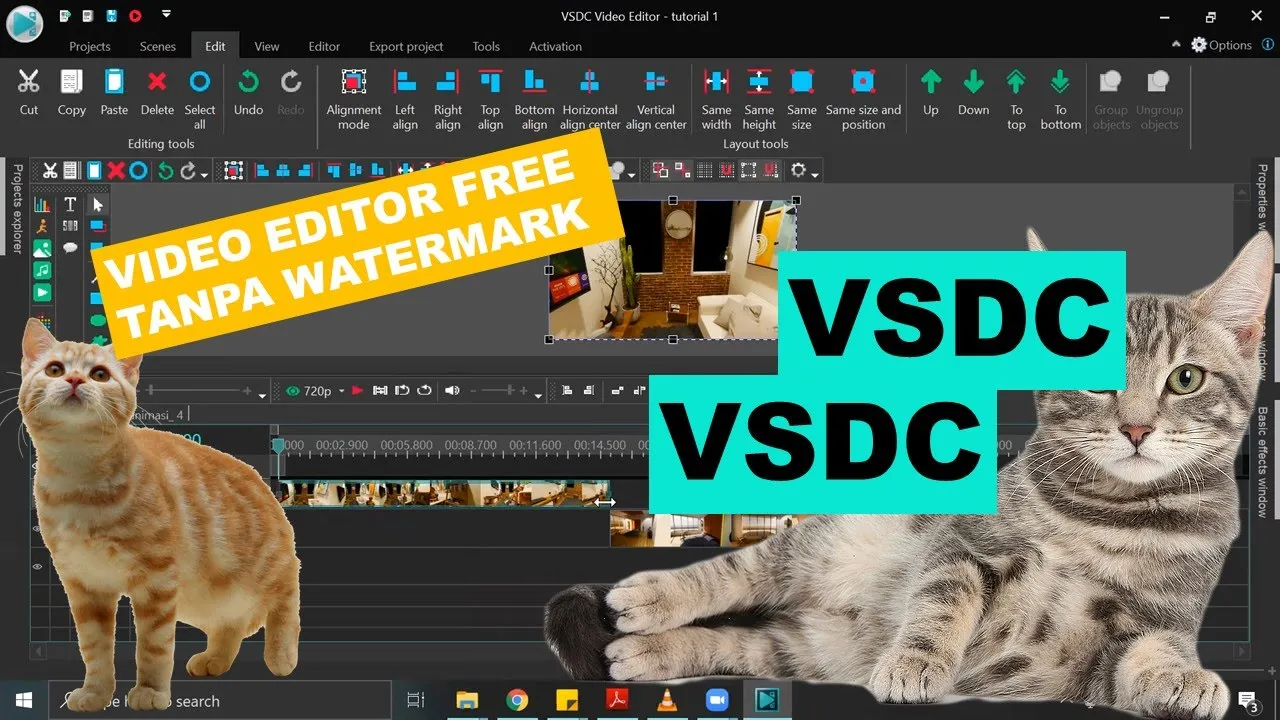The height and width of the screenshot is (720, 1280).
Task: Add an Animation object (running figure)
Action: 42,226
